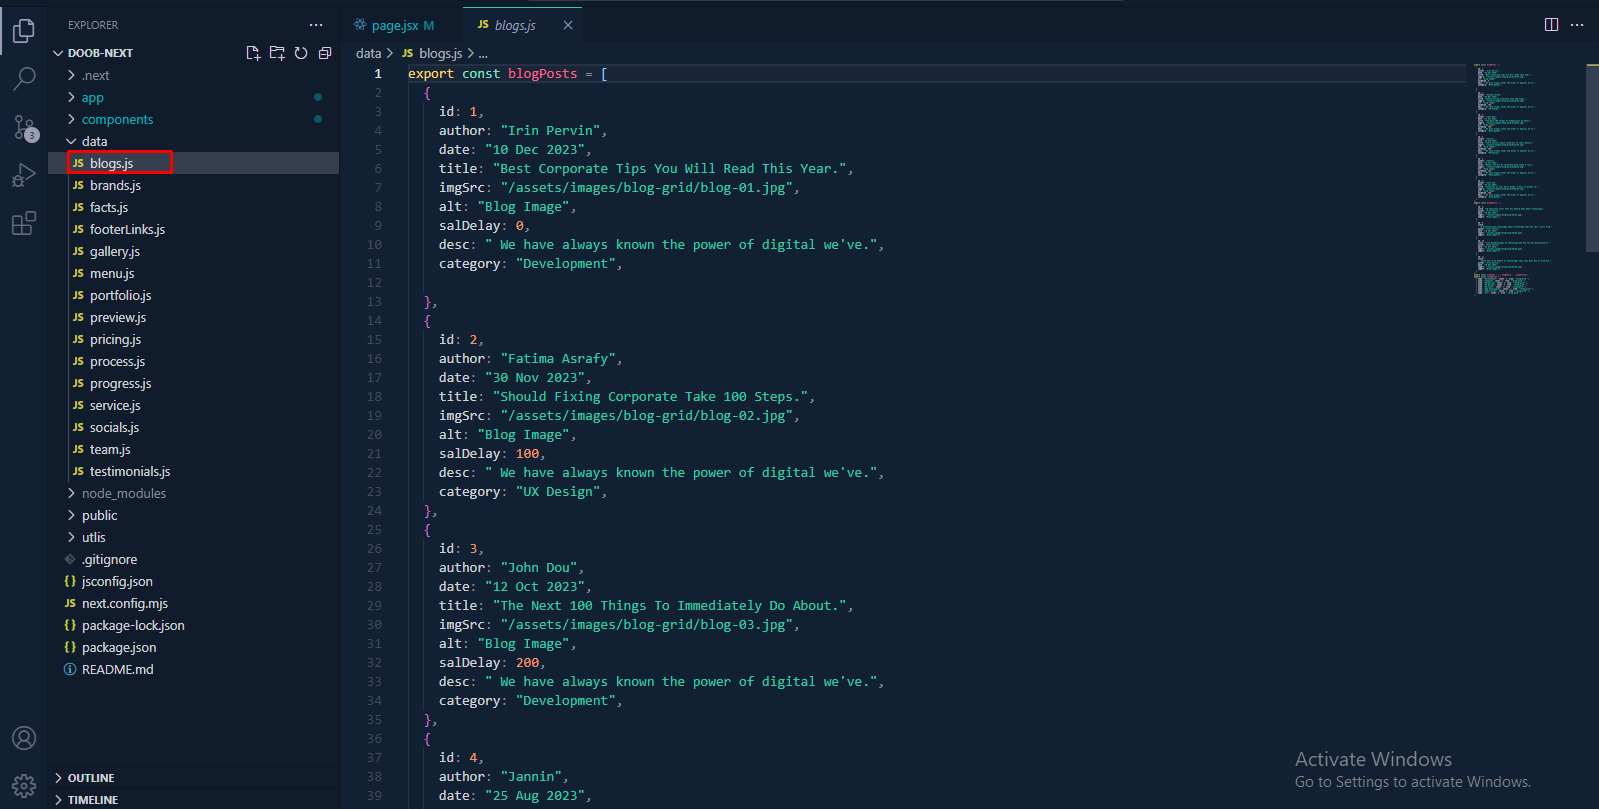Open the Search view in activity bar
The width and height of the screenshot is (1599, 809).
pos(24,78)
